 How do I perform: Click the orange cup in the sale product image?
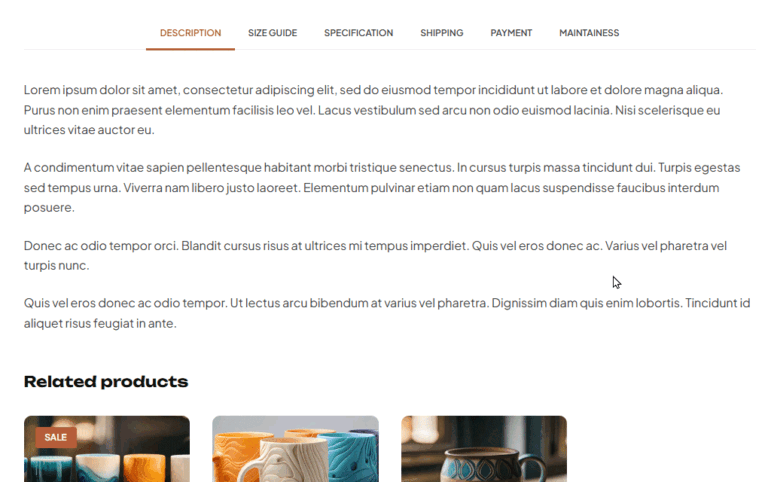[x=144, y=469]
